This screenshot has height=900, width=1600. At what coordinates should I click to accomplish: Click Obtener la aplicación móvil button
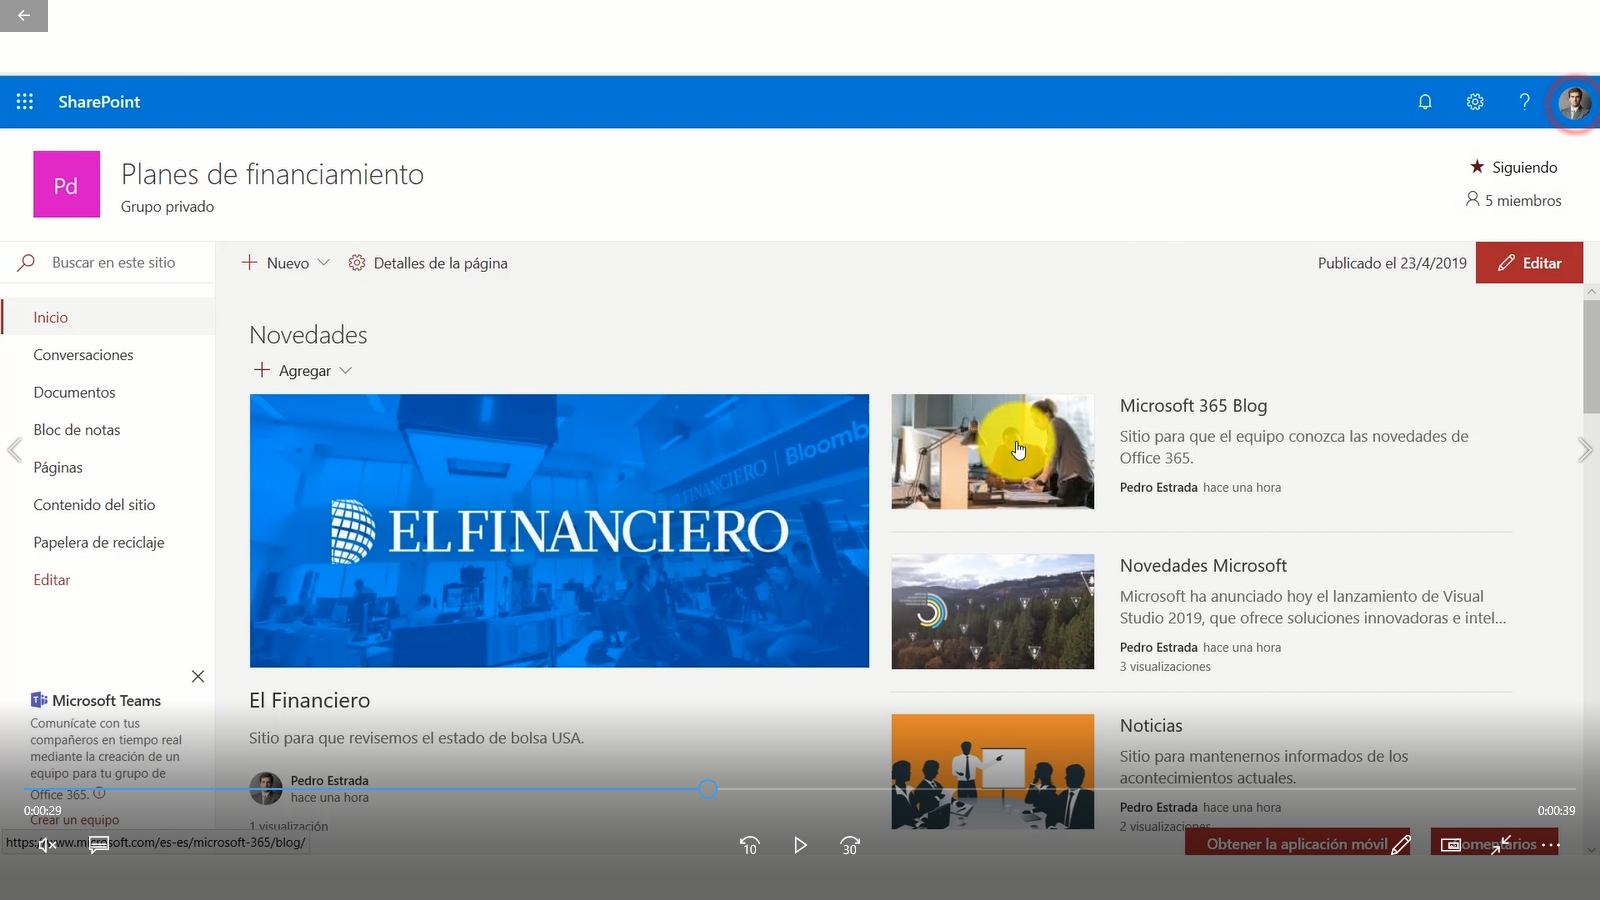1297,844
